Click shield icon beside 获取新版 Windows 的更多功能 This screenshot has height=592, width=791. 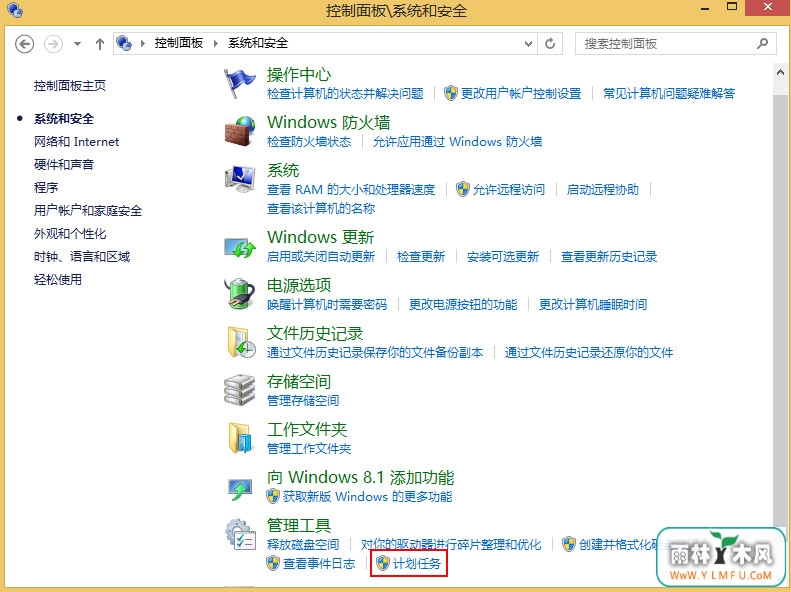point(273,496)
